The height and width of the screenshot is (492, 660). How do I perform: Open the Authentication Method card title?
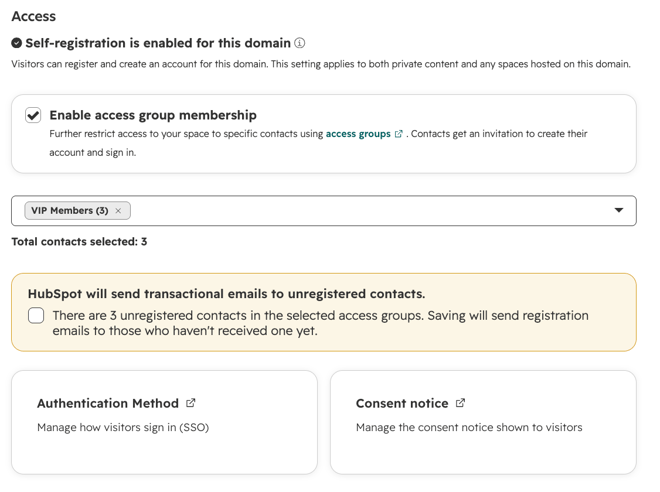point(108,403)
